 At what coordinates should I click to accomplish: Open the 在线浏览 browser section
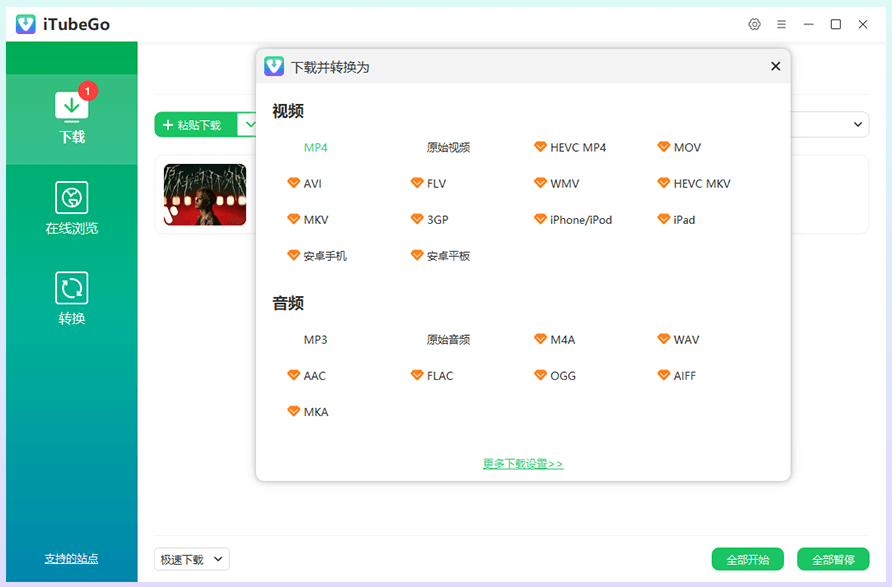(x=72, y=208)
